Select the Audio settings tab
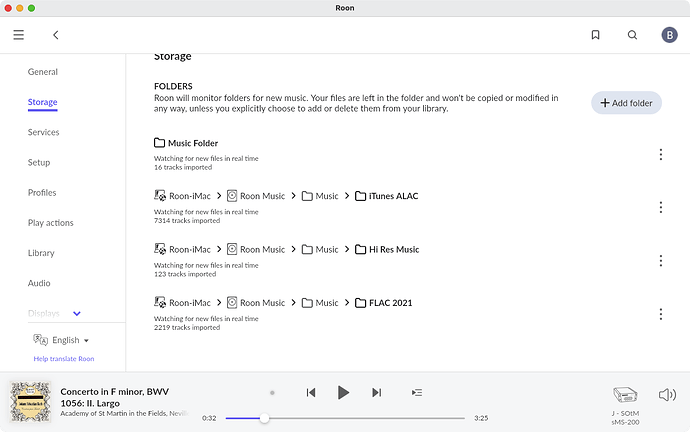 pyautogui.click(x=39, y=283)
